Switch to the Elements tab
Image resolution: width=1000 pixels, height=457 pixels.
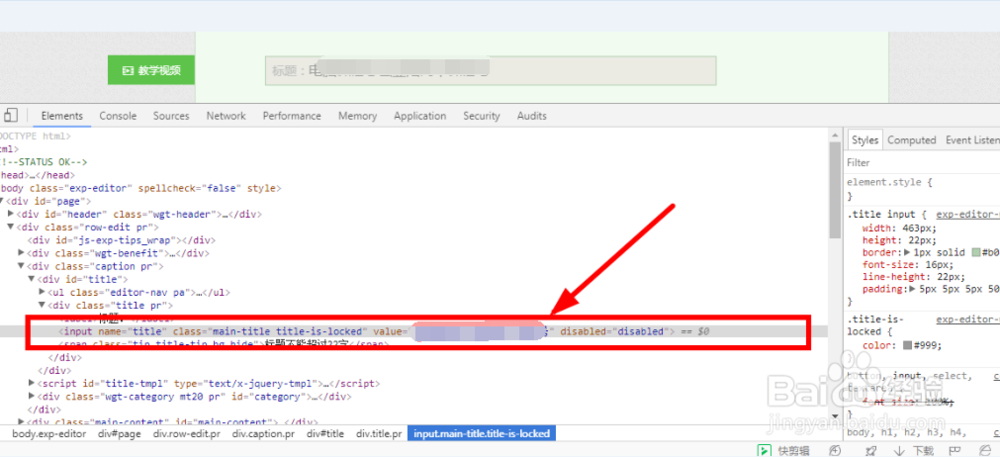(x=62, y=116)
